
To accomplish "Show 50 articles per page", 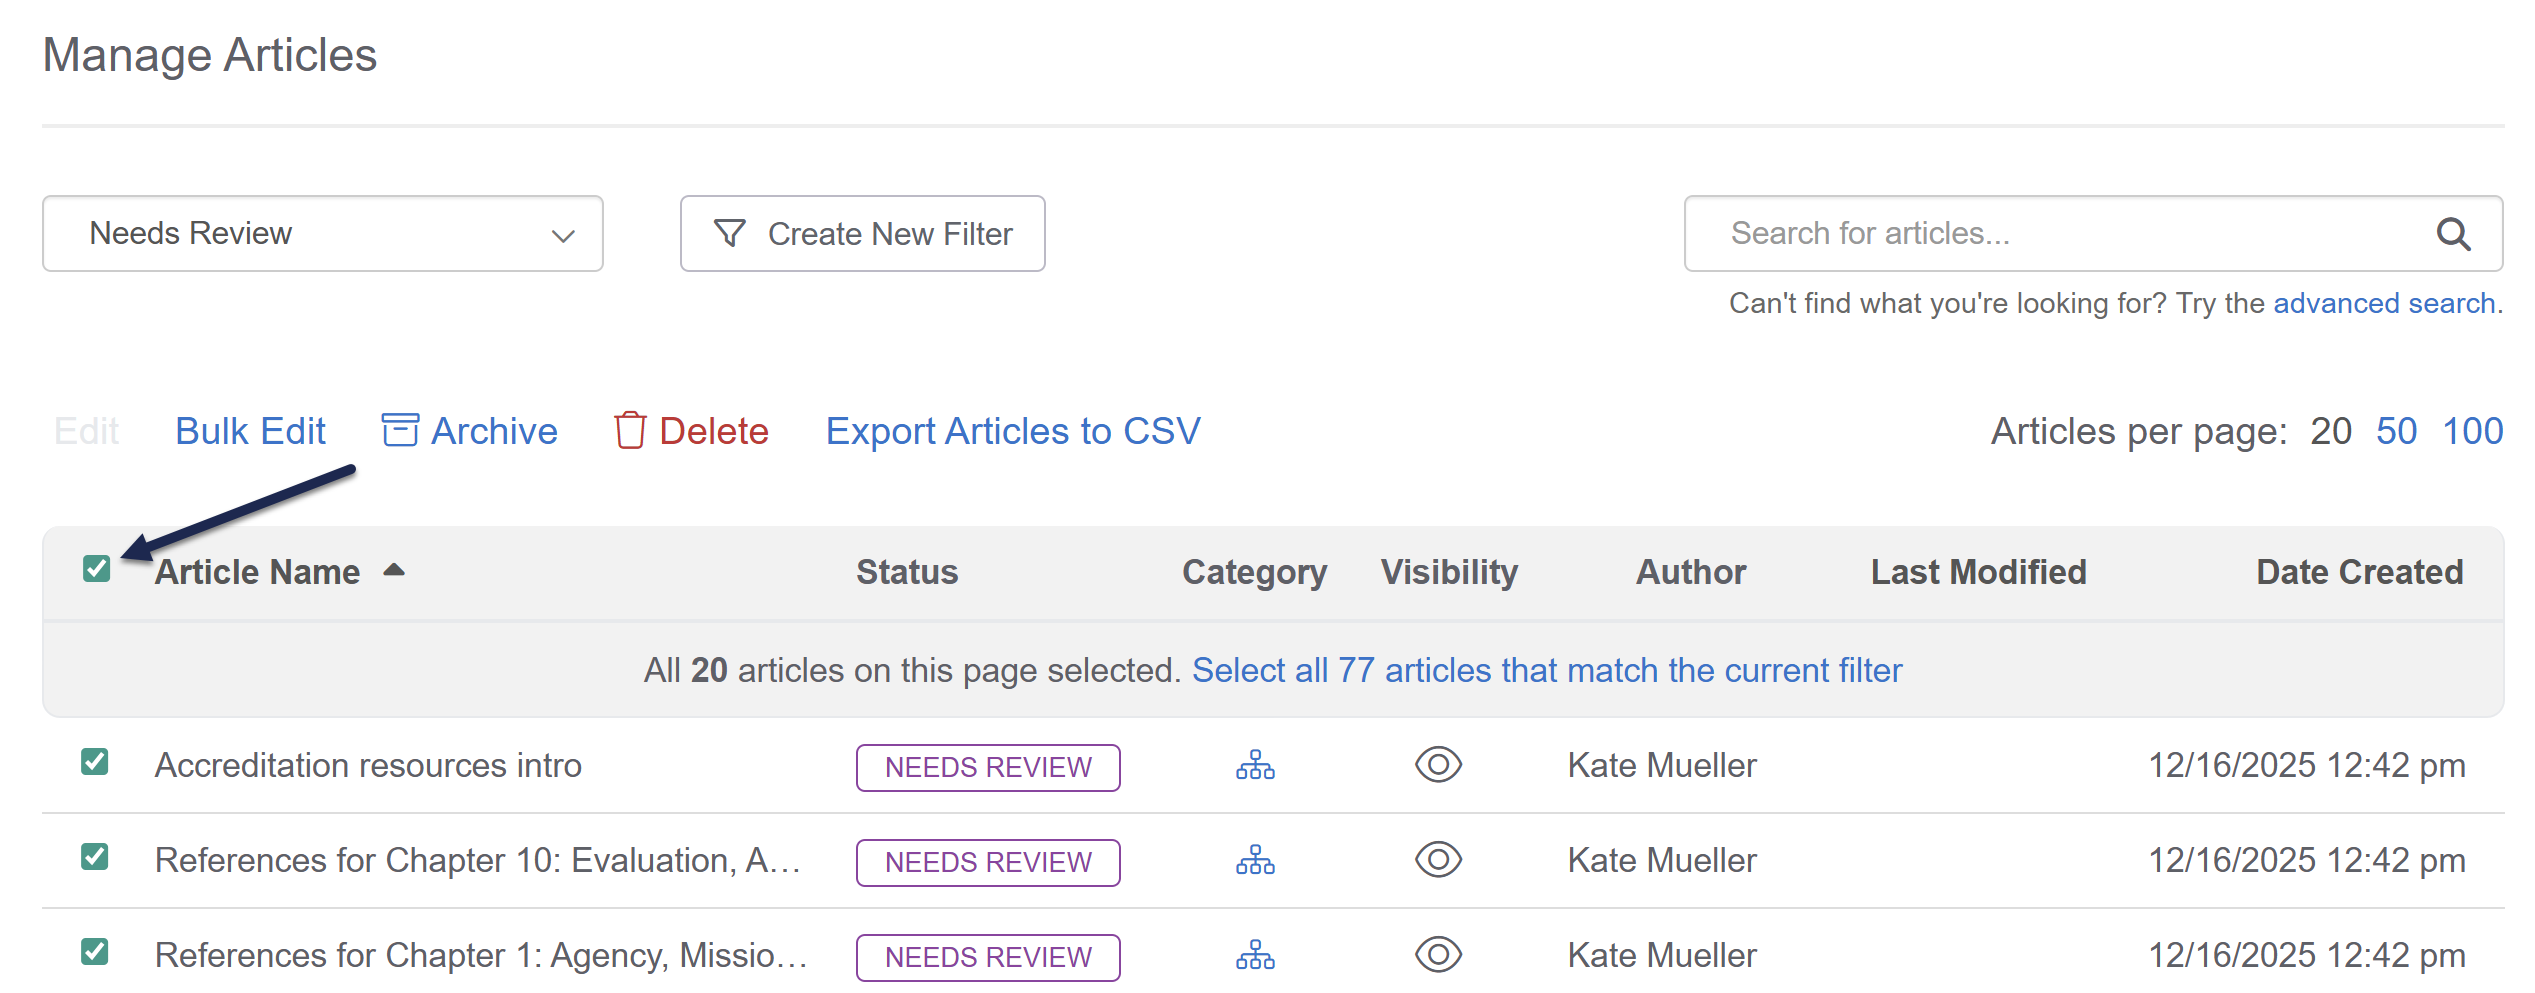I will tap(2395, 431).
